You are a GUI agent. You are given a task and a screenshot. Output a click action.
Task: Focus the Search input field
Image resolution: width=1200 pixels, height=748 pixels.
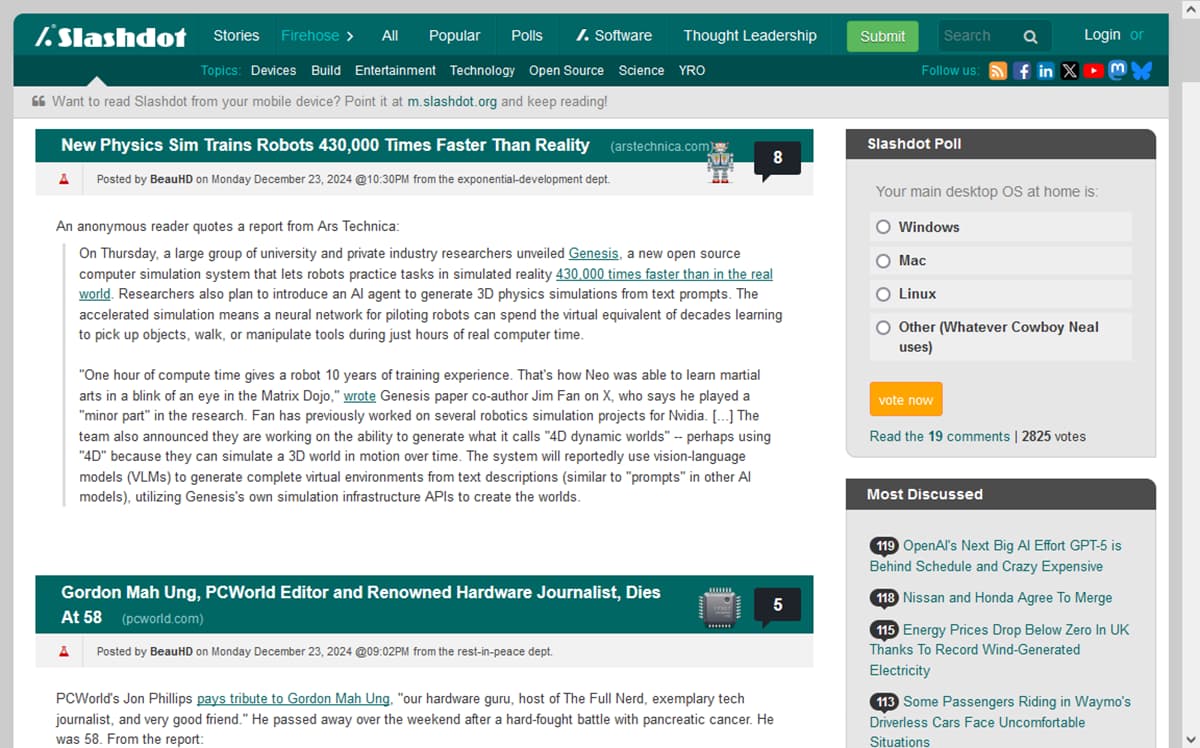(978, 36)
